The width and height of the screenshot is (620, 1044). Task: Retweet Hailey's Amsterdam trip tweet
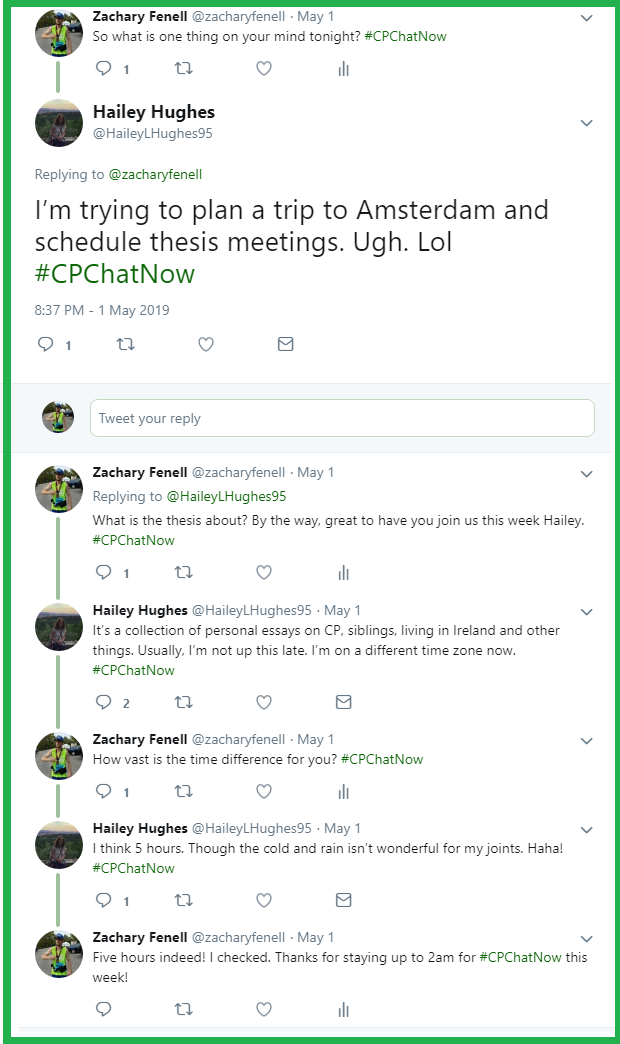125,344
